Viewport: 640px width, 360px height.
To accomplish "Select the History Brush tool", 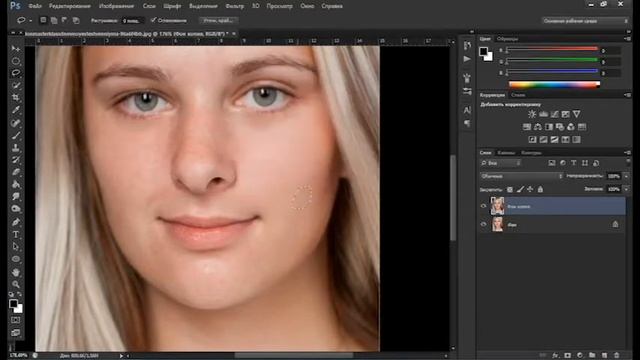I will point(16,160).
